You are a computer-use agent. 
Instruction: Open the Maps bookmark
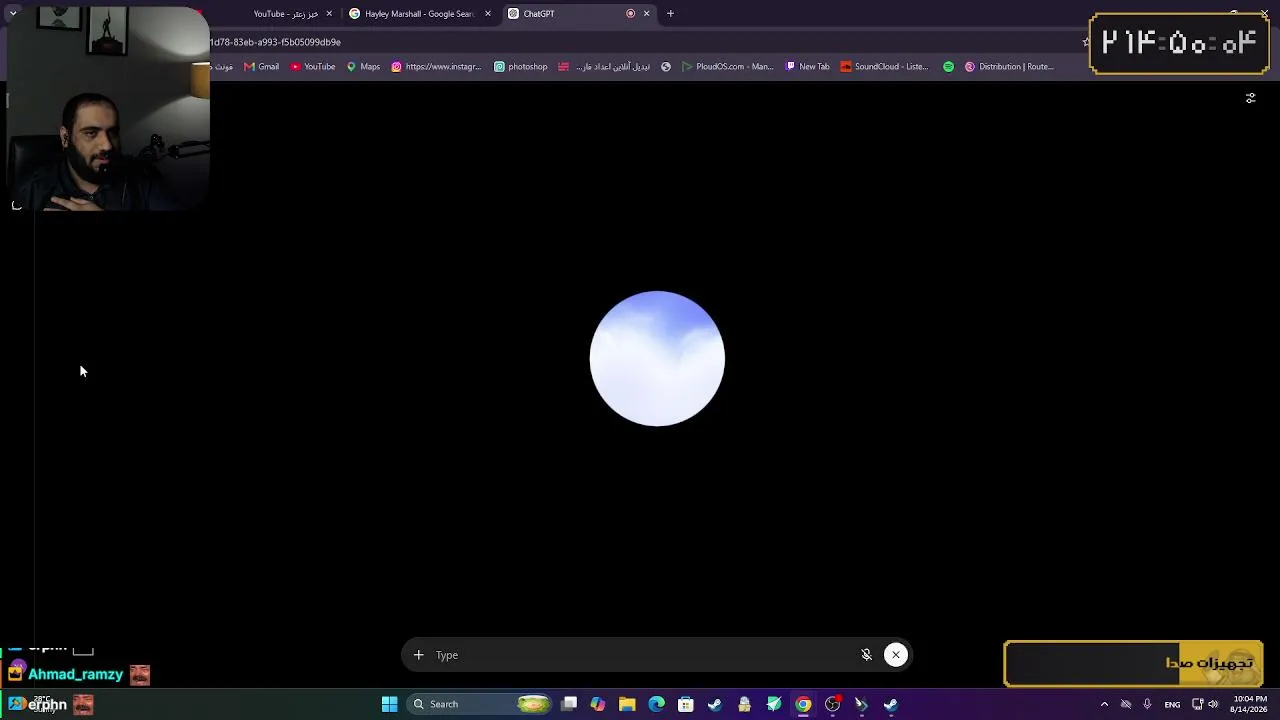[x=363, y=67]
